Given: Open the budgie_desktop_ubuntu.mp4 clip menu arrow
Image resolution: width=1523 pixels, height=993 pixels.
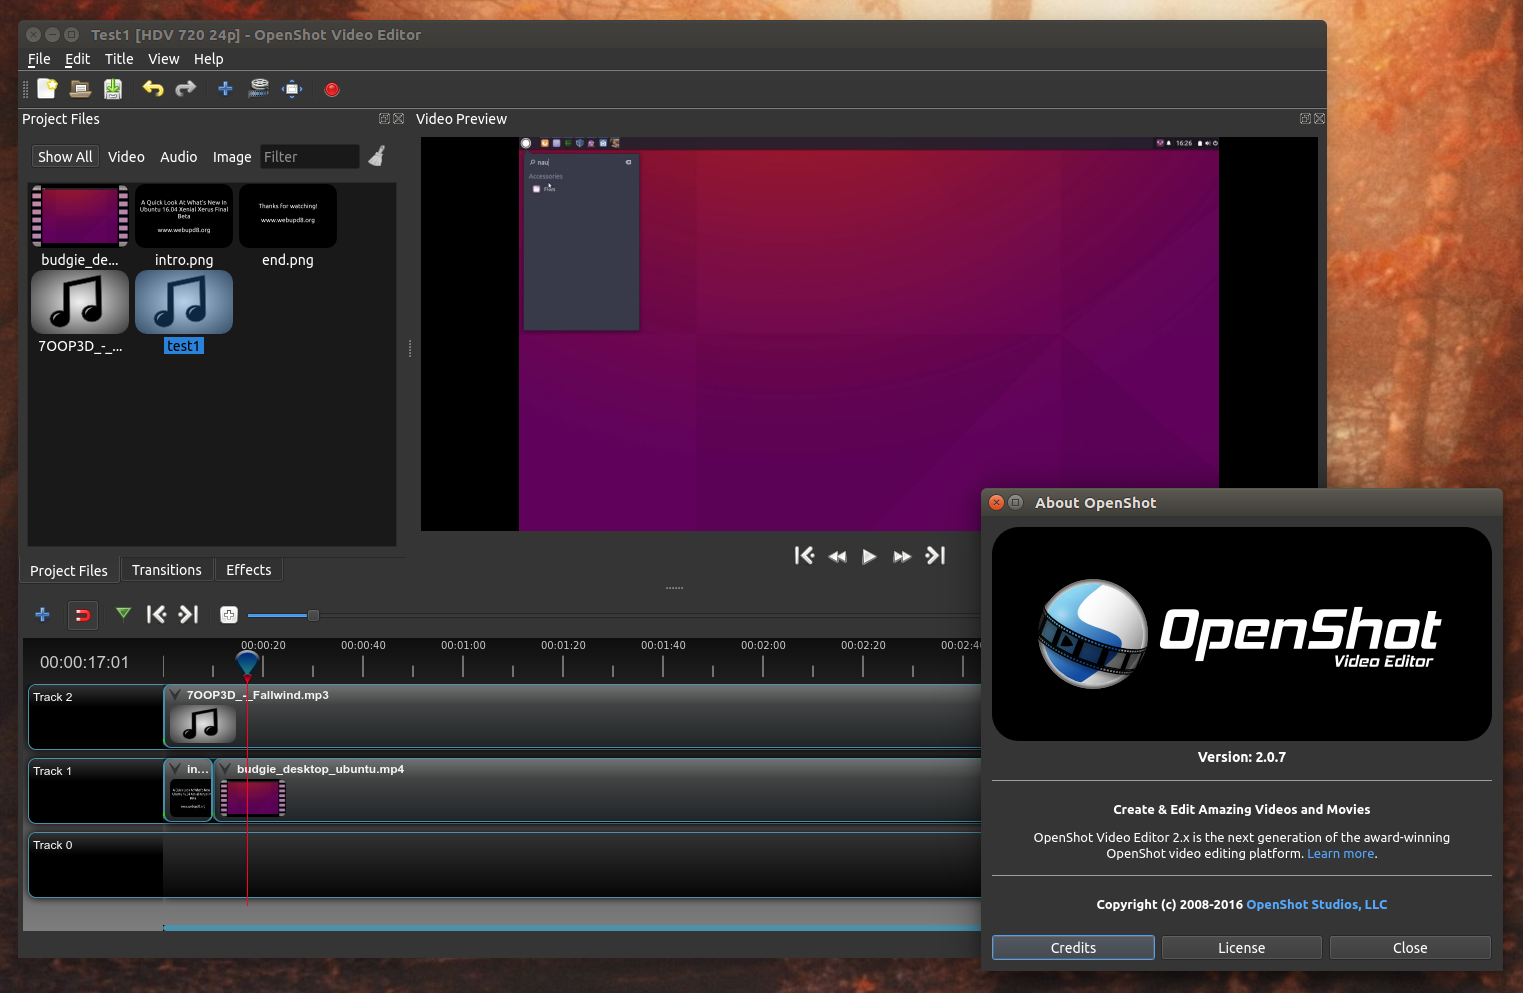Looking at the screenshot, I should [x=226, y=769].
